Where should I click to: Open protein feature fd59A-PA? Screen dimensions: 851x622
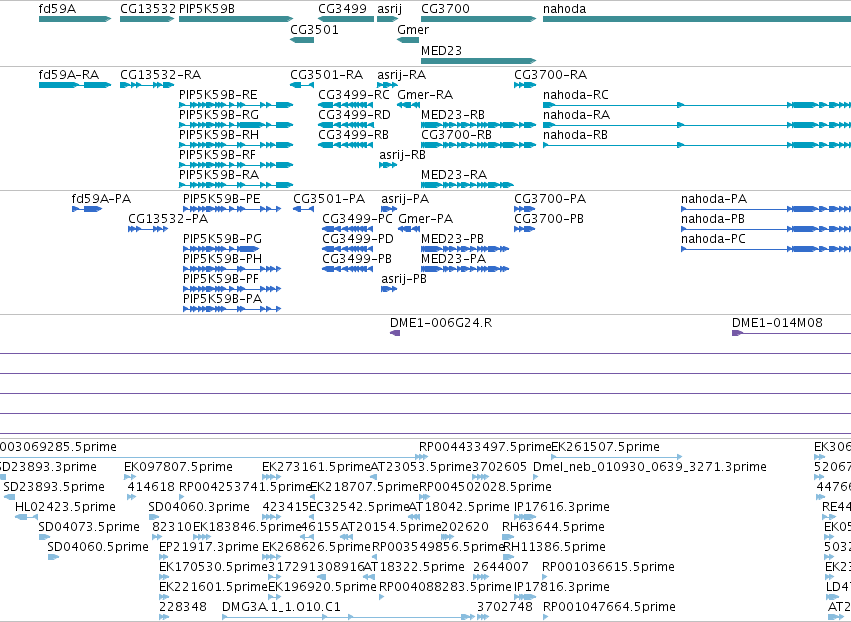tap(87, 209)
